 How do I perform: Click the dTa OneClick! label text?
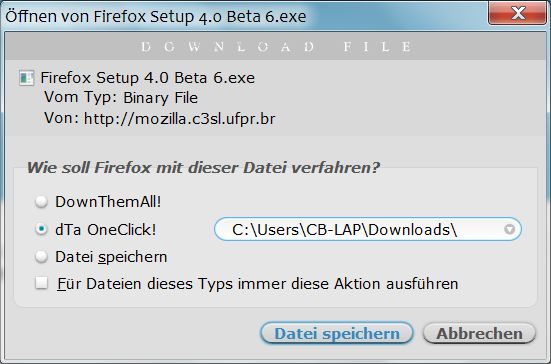[106, 230]
